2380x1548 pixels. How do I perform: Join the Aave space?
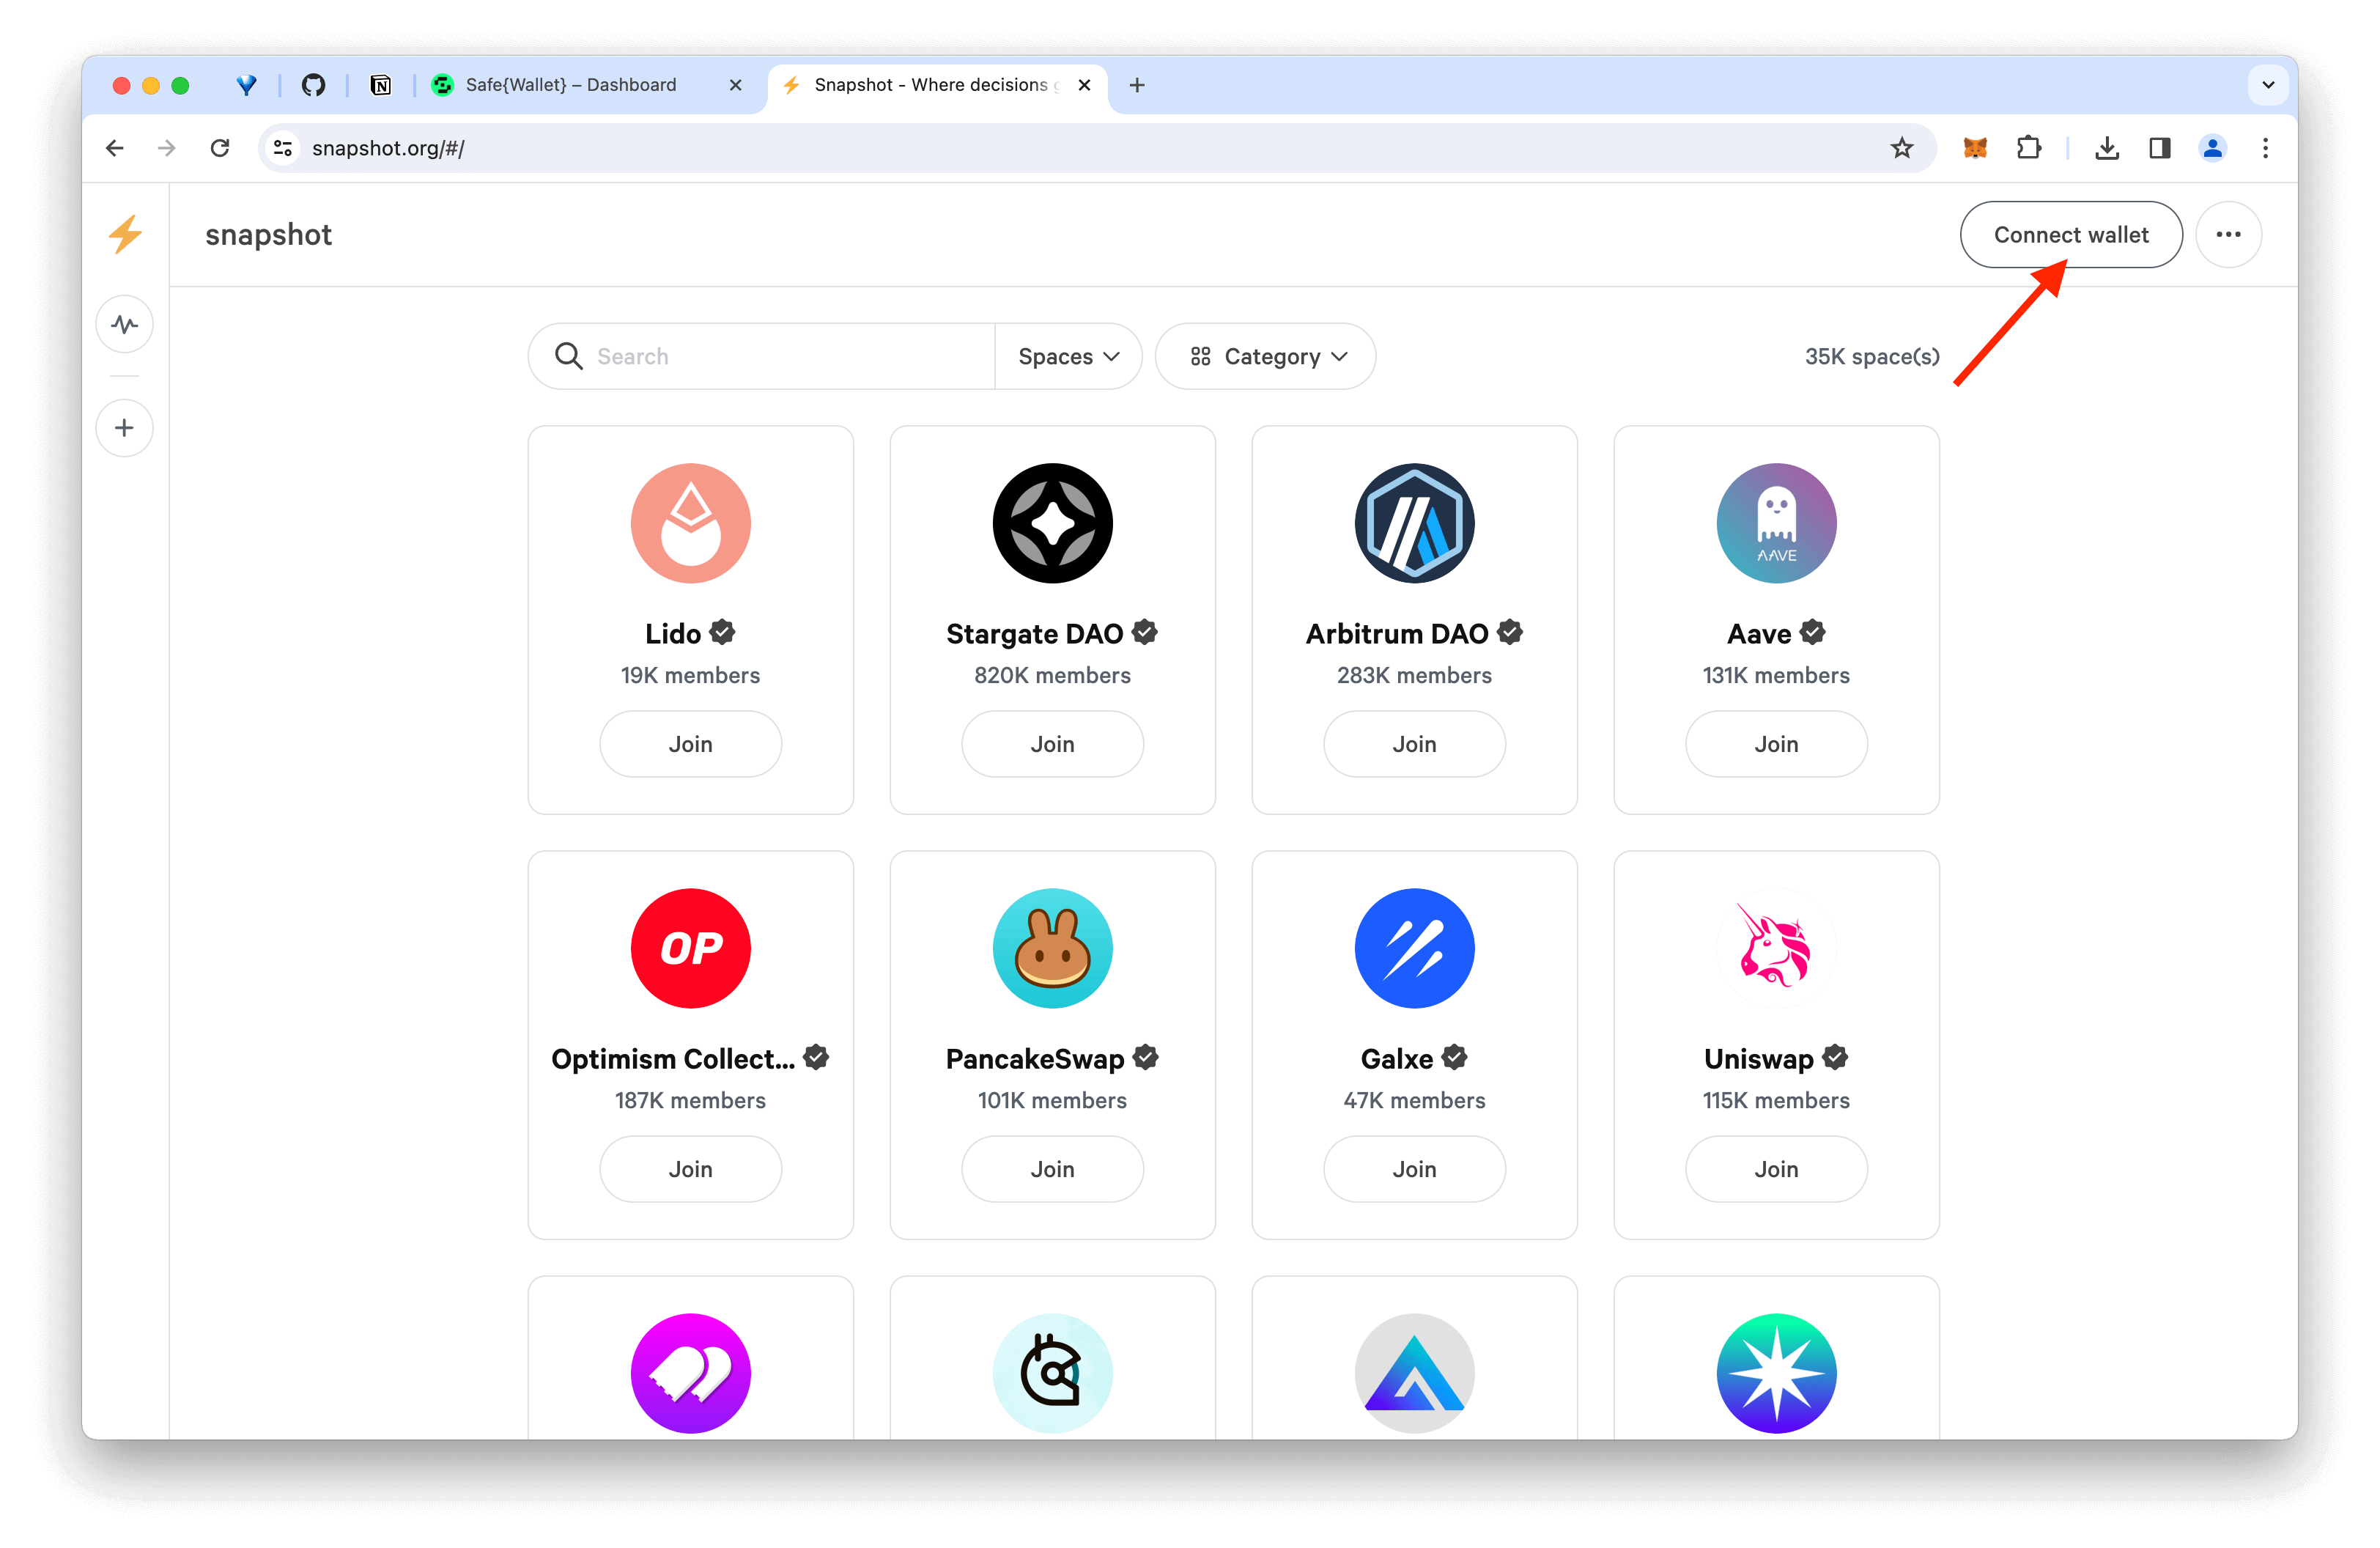point(1777,744)
